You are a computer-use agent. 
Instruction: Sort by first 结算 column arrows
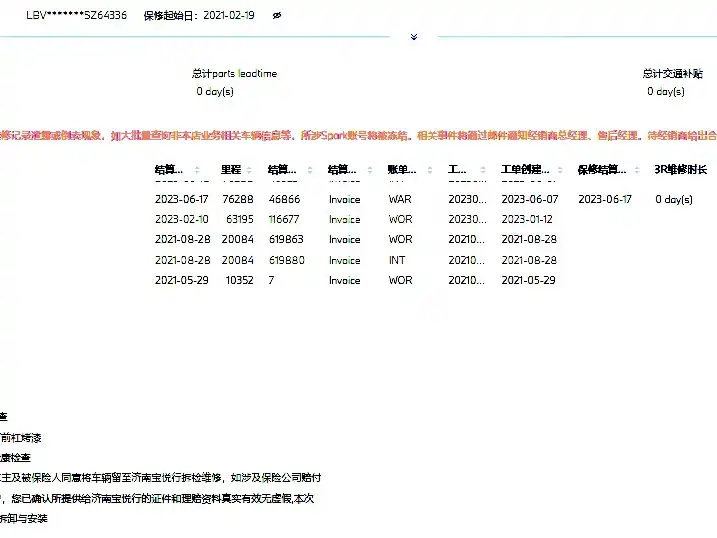click(197, 170)
